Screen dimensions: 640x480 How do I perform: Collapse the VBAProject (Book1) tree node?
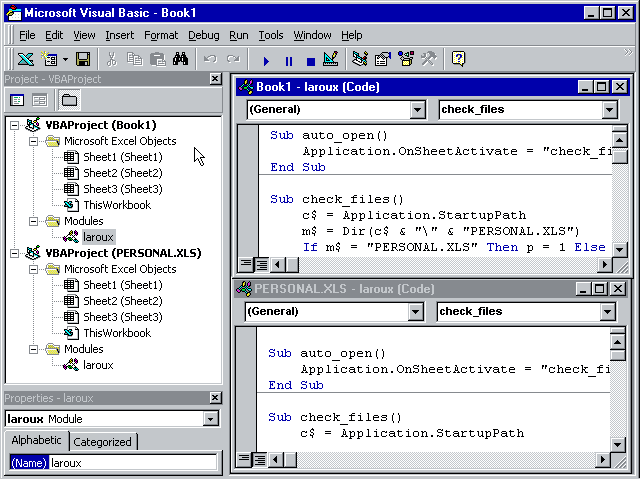(14, 125)
